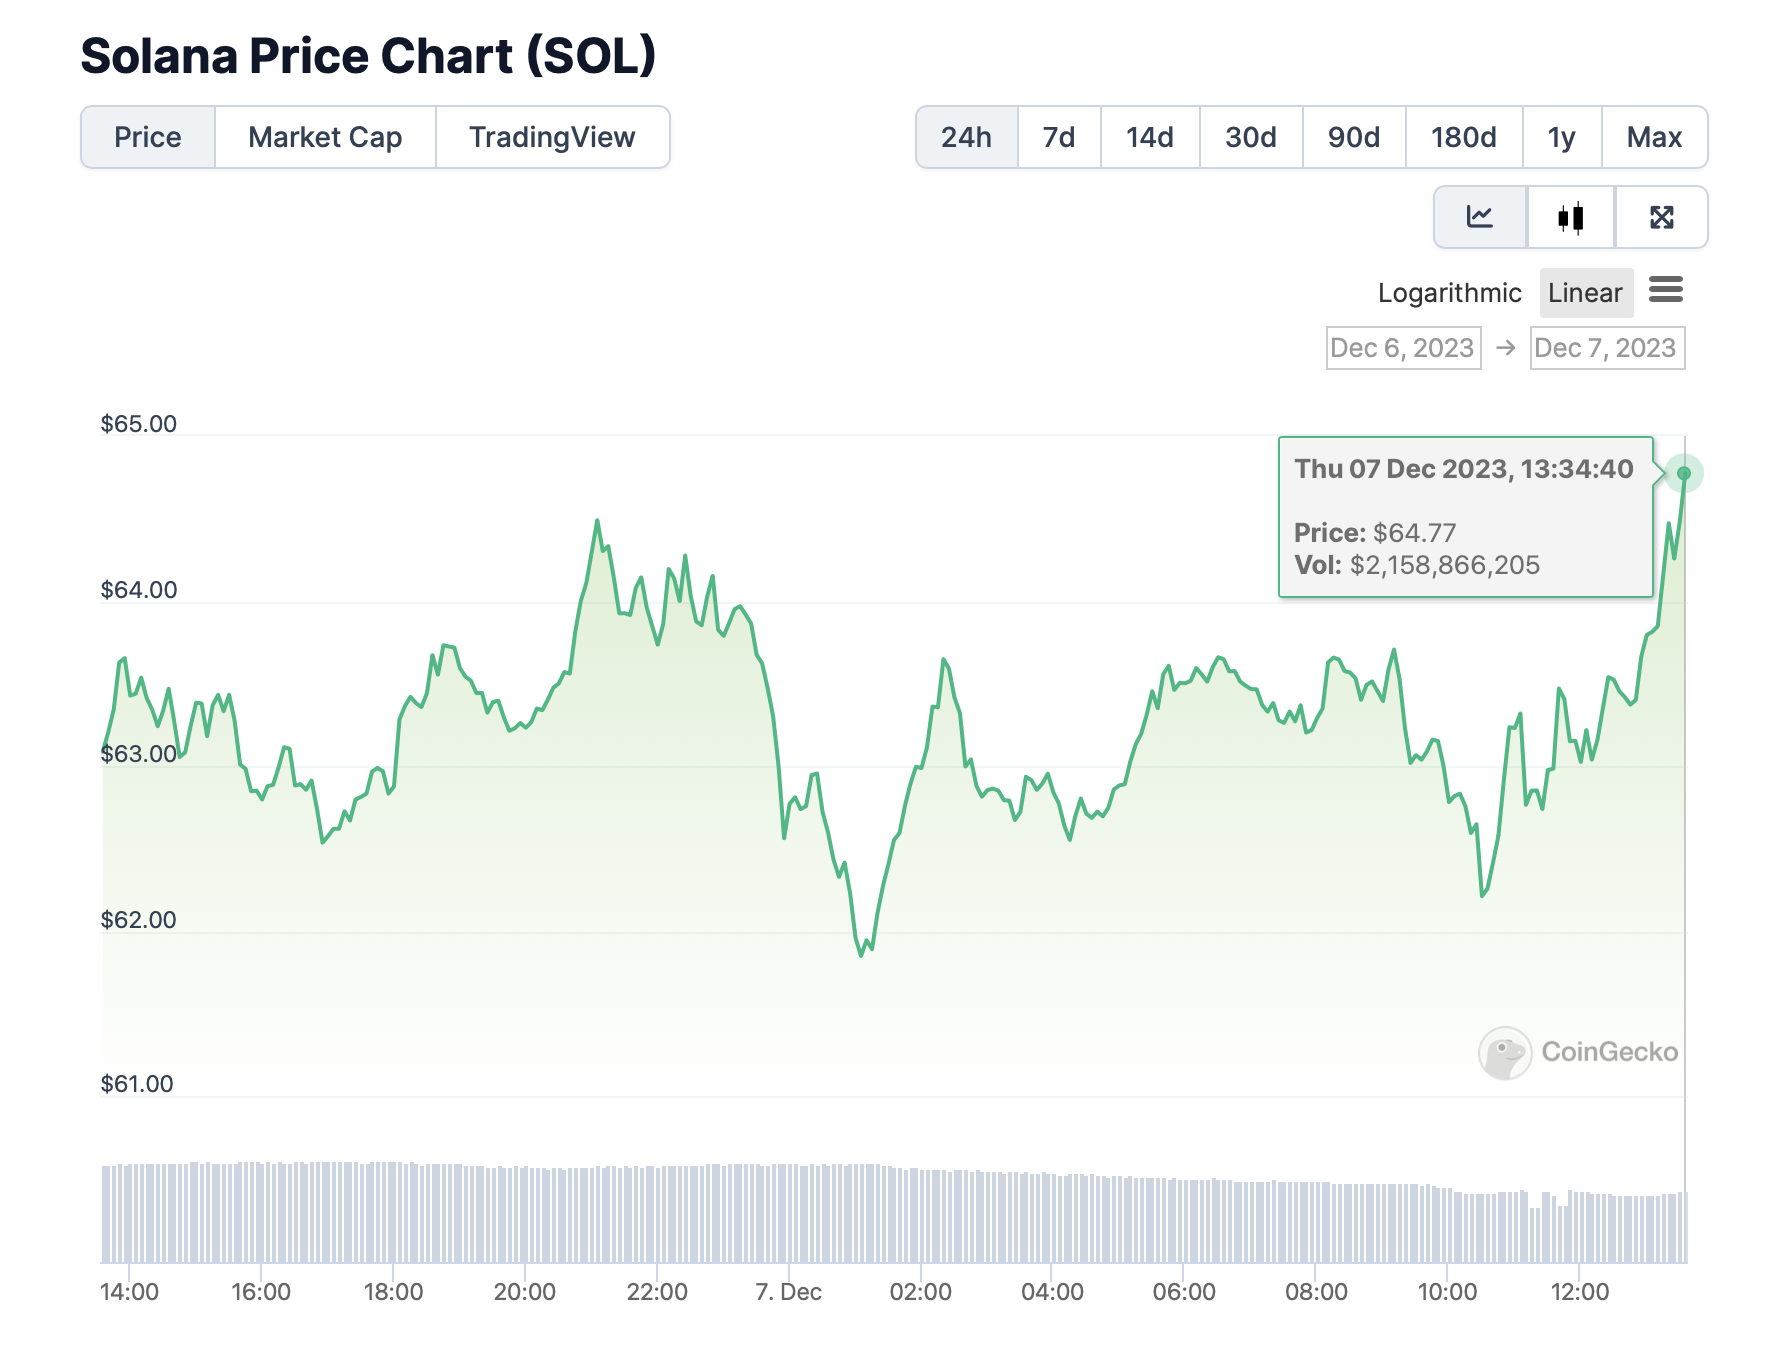Viewport: 1770px width, 1354px height.
Task: Select the 24h time range
Action: click(x=966, y=137)
